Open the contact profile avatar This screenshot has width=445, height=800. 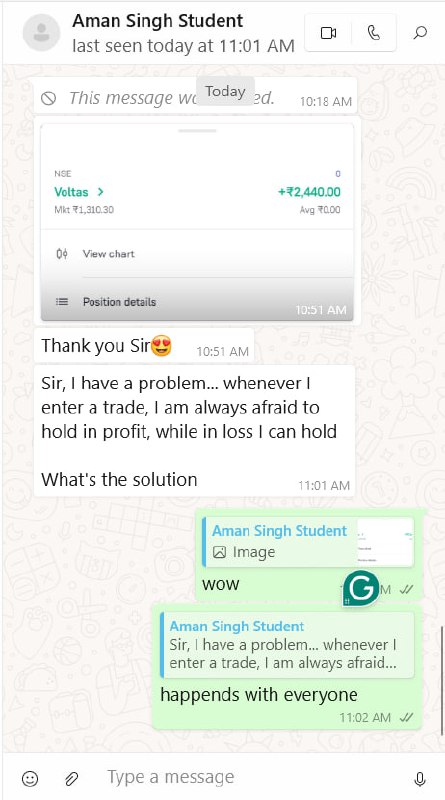coord(41,33)
